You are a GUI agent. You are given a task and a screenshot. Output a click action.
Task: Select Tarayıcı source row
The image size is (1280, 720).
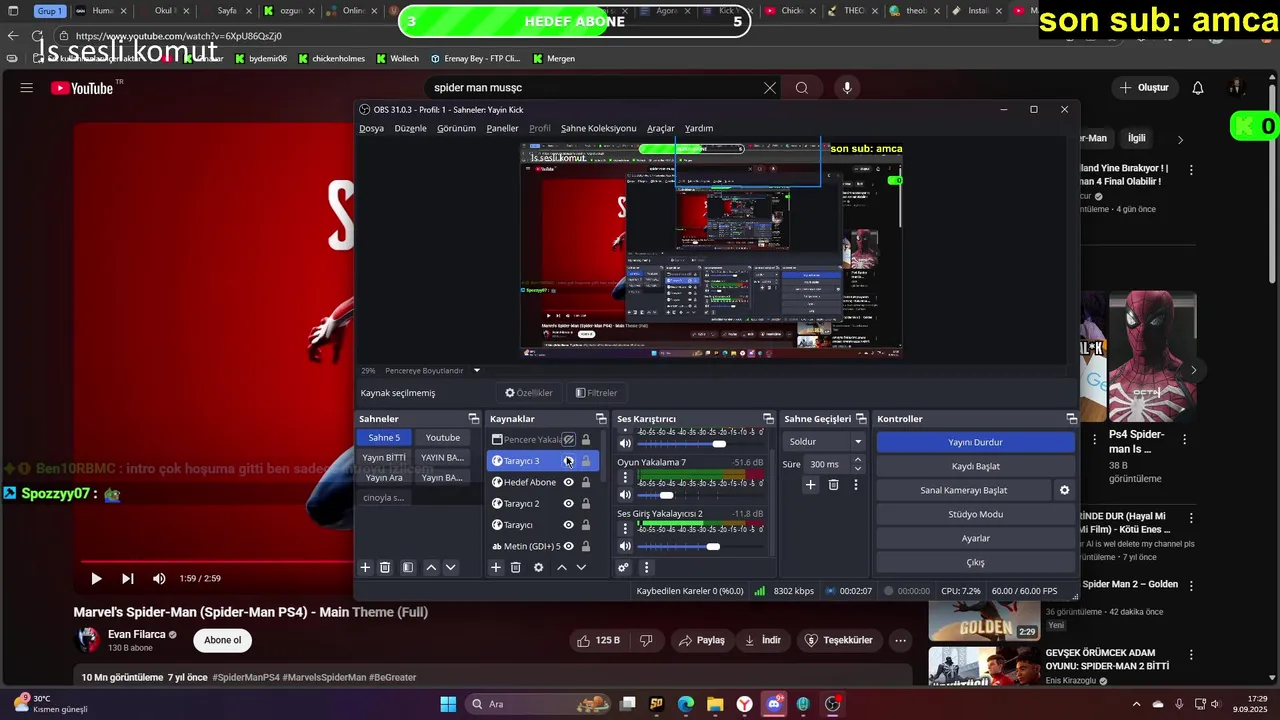[543, 525]
